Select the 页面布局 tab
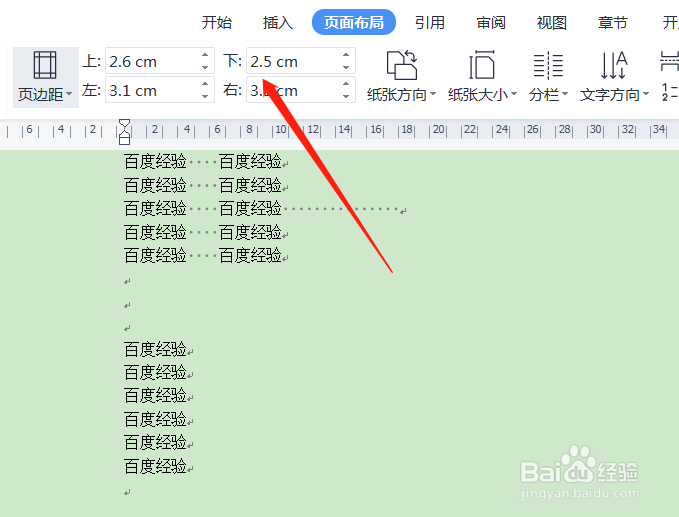 click(354, 22)
